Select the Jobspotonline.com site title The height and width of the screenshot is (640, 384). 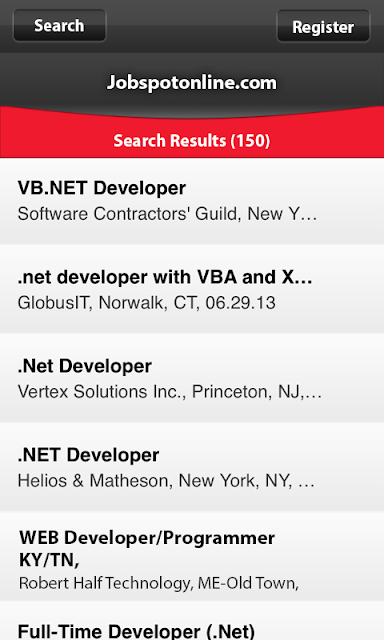192,82
